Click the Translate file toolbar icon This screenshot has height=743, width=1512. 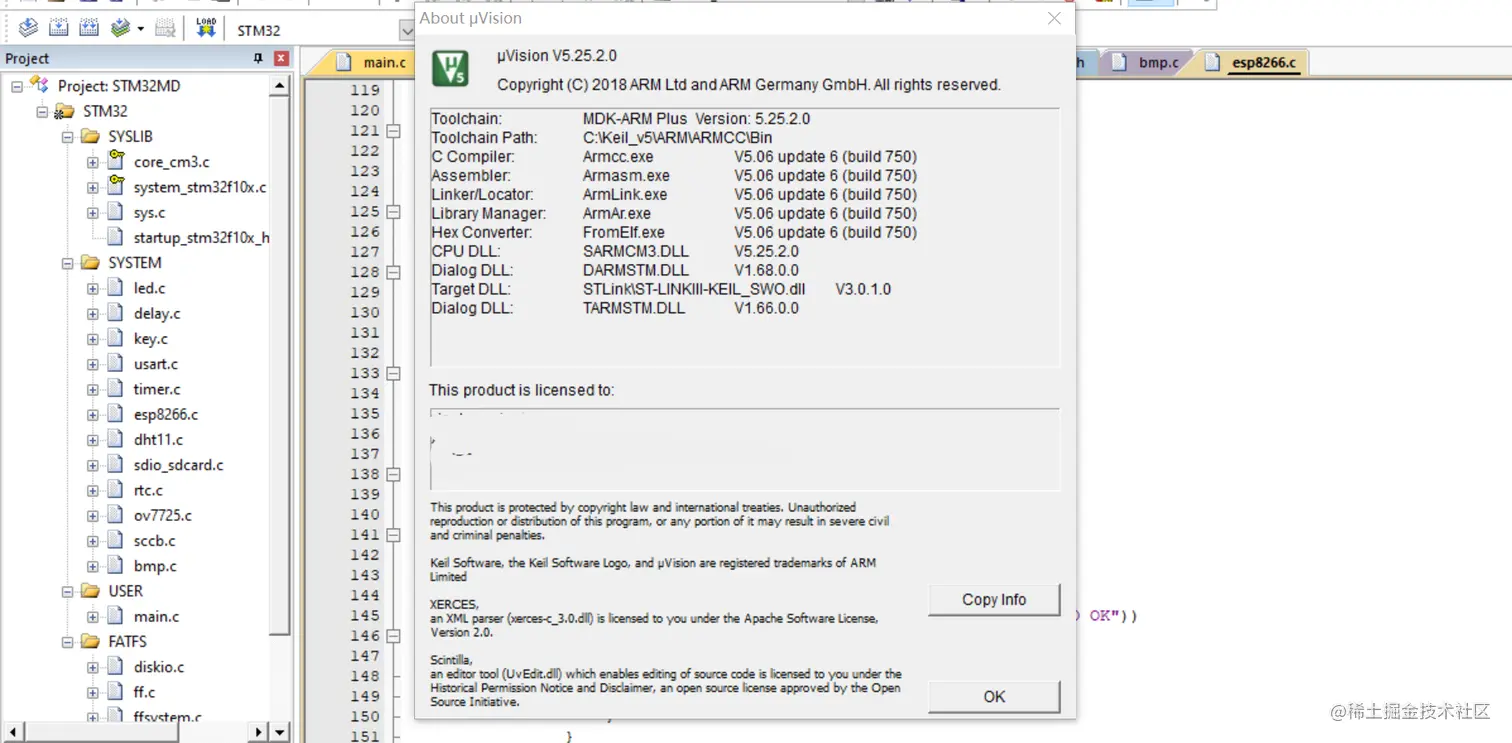point(28,28)
